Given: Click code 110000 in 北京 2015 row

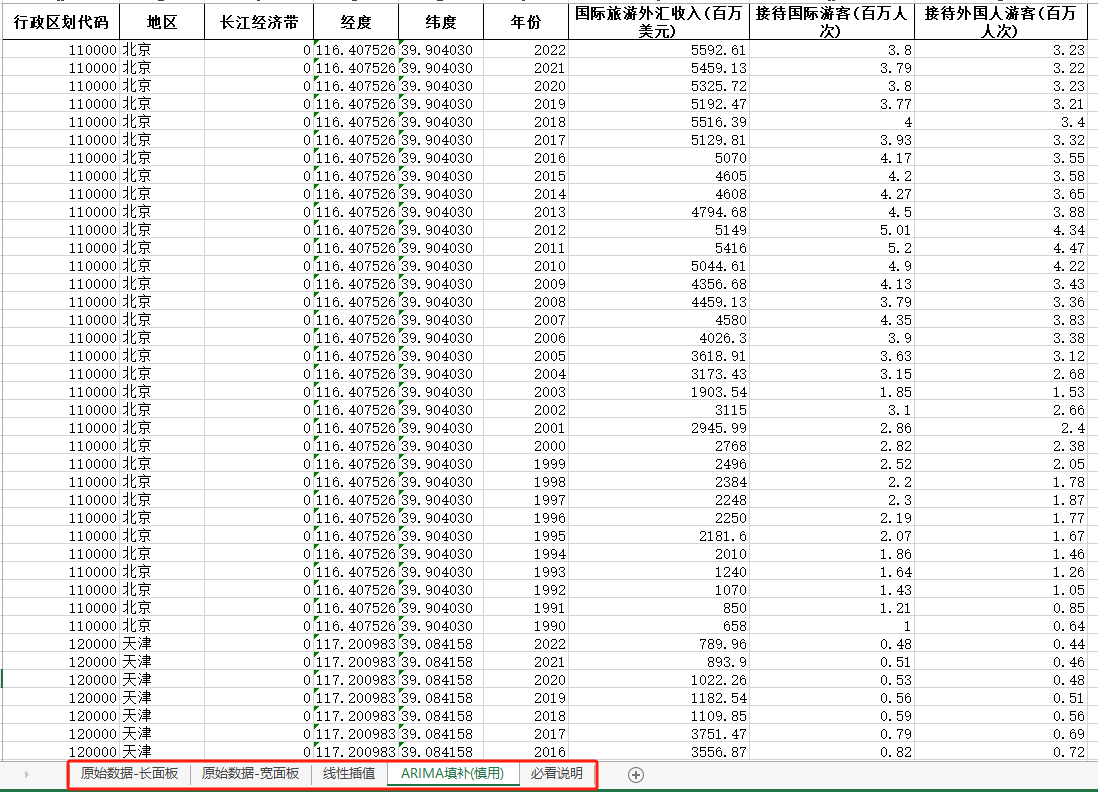Looking at the screenshot, I should (x=61, y=176).
